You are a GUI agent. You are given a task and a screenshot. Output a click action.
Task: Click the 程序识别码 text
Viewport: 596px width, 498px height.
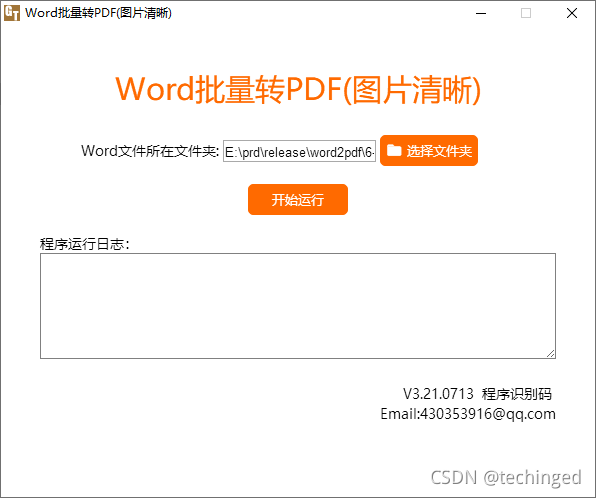pos(517,394)
